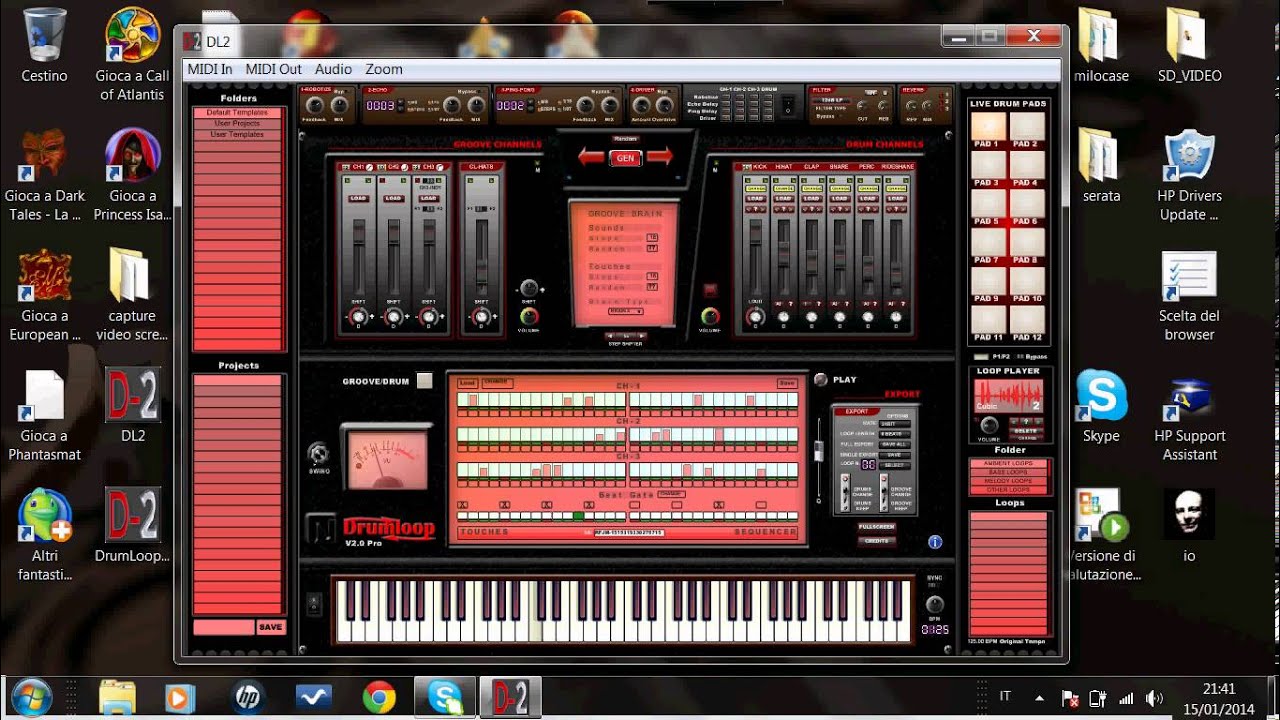Click LOAD button on KICK drum channel
1280x720 pixels.
tap(756, 198)
